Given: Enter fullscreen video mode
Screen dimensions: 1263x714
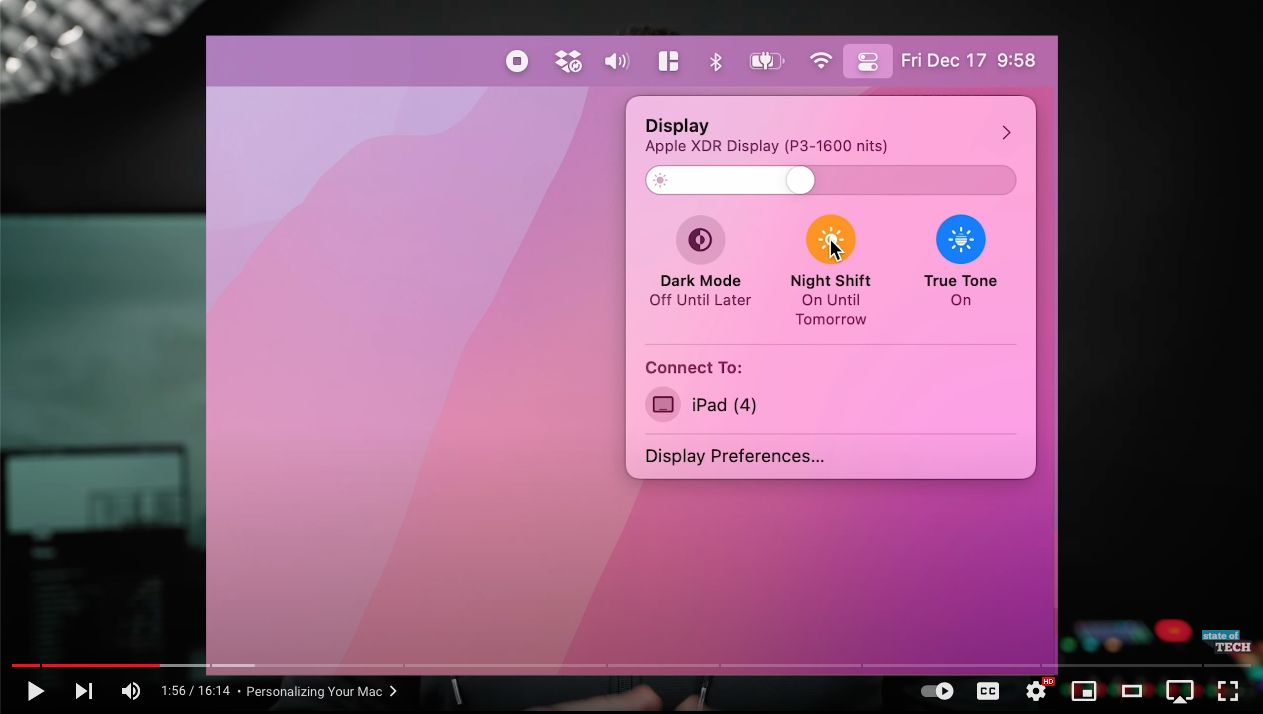Looking at the screenshot, I should pos(1228,691).
